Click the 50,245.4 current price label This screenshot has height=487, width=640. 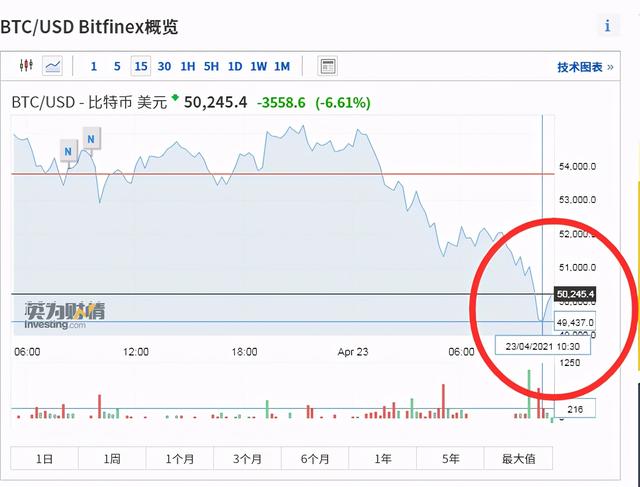coord(575,294)
